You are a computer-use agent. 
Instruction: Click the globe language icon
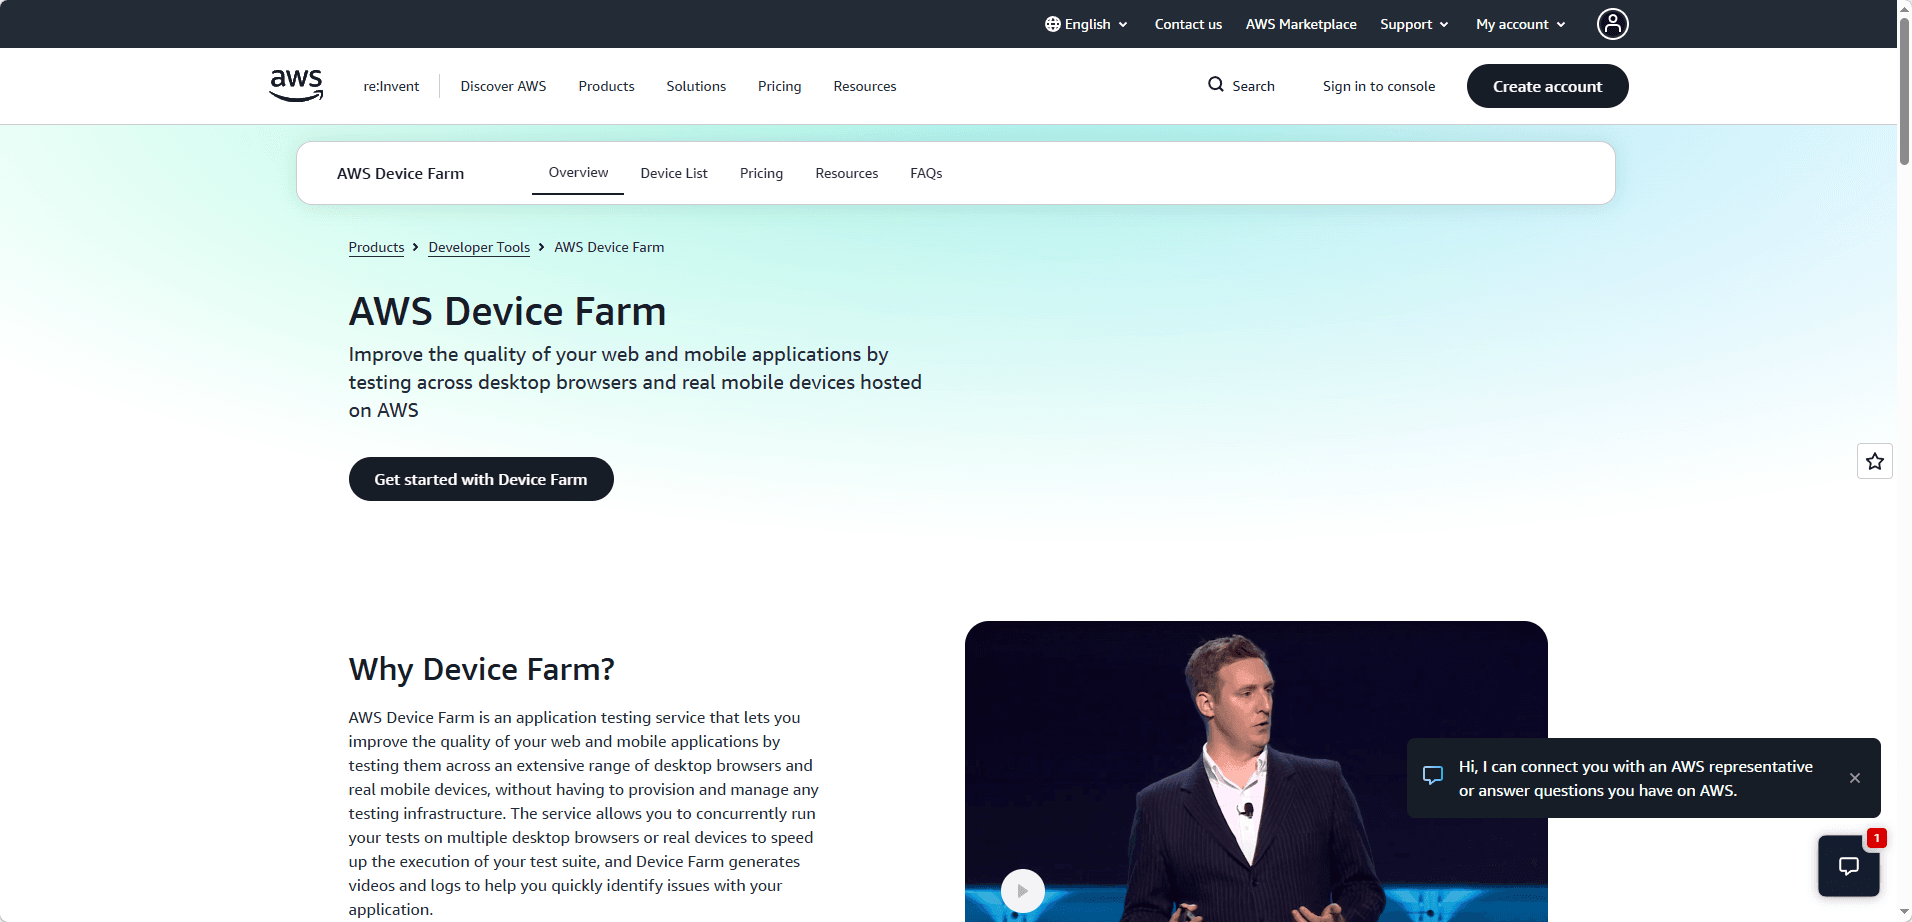(1052, 24)
